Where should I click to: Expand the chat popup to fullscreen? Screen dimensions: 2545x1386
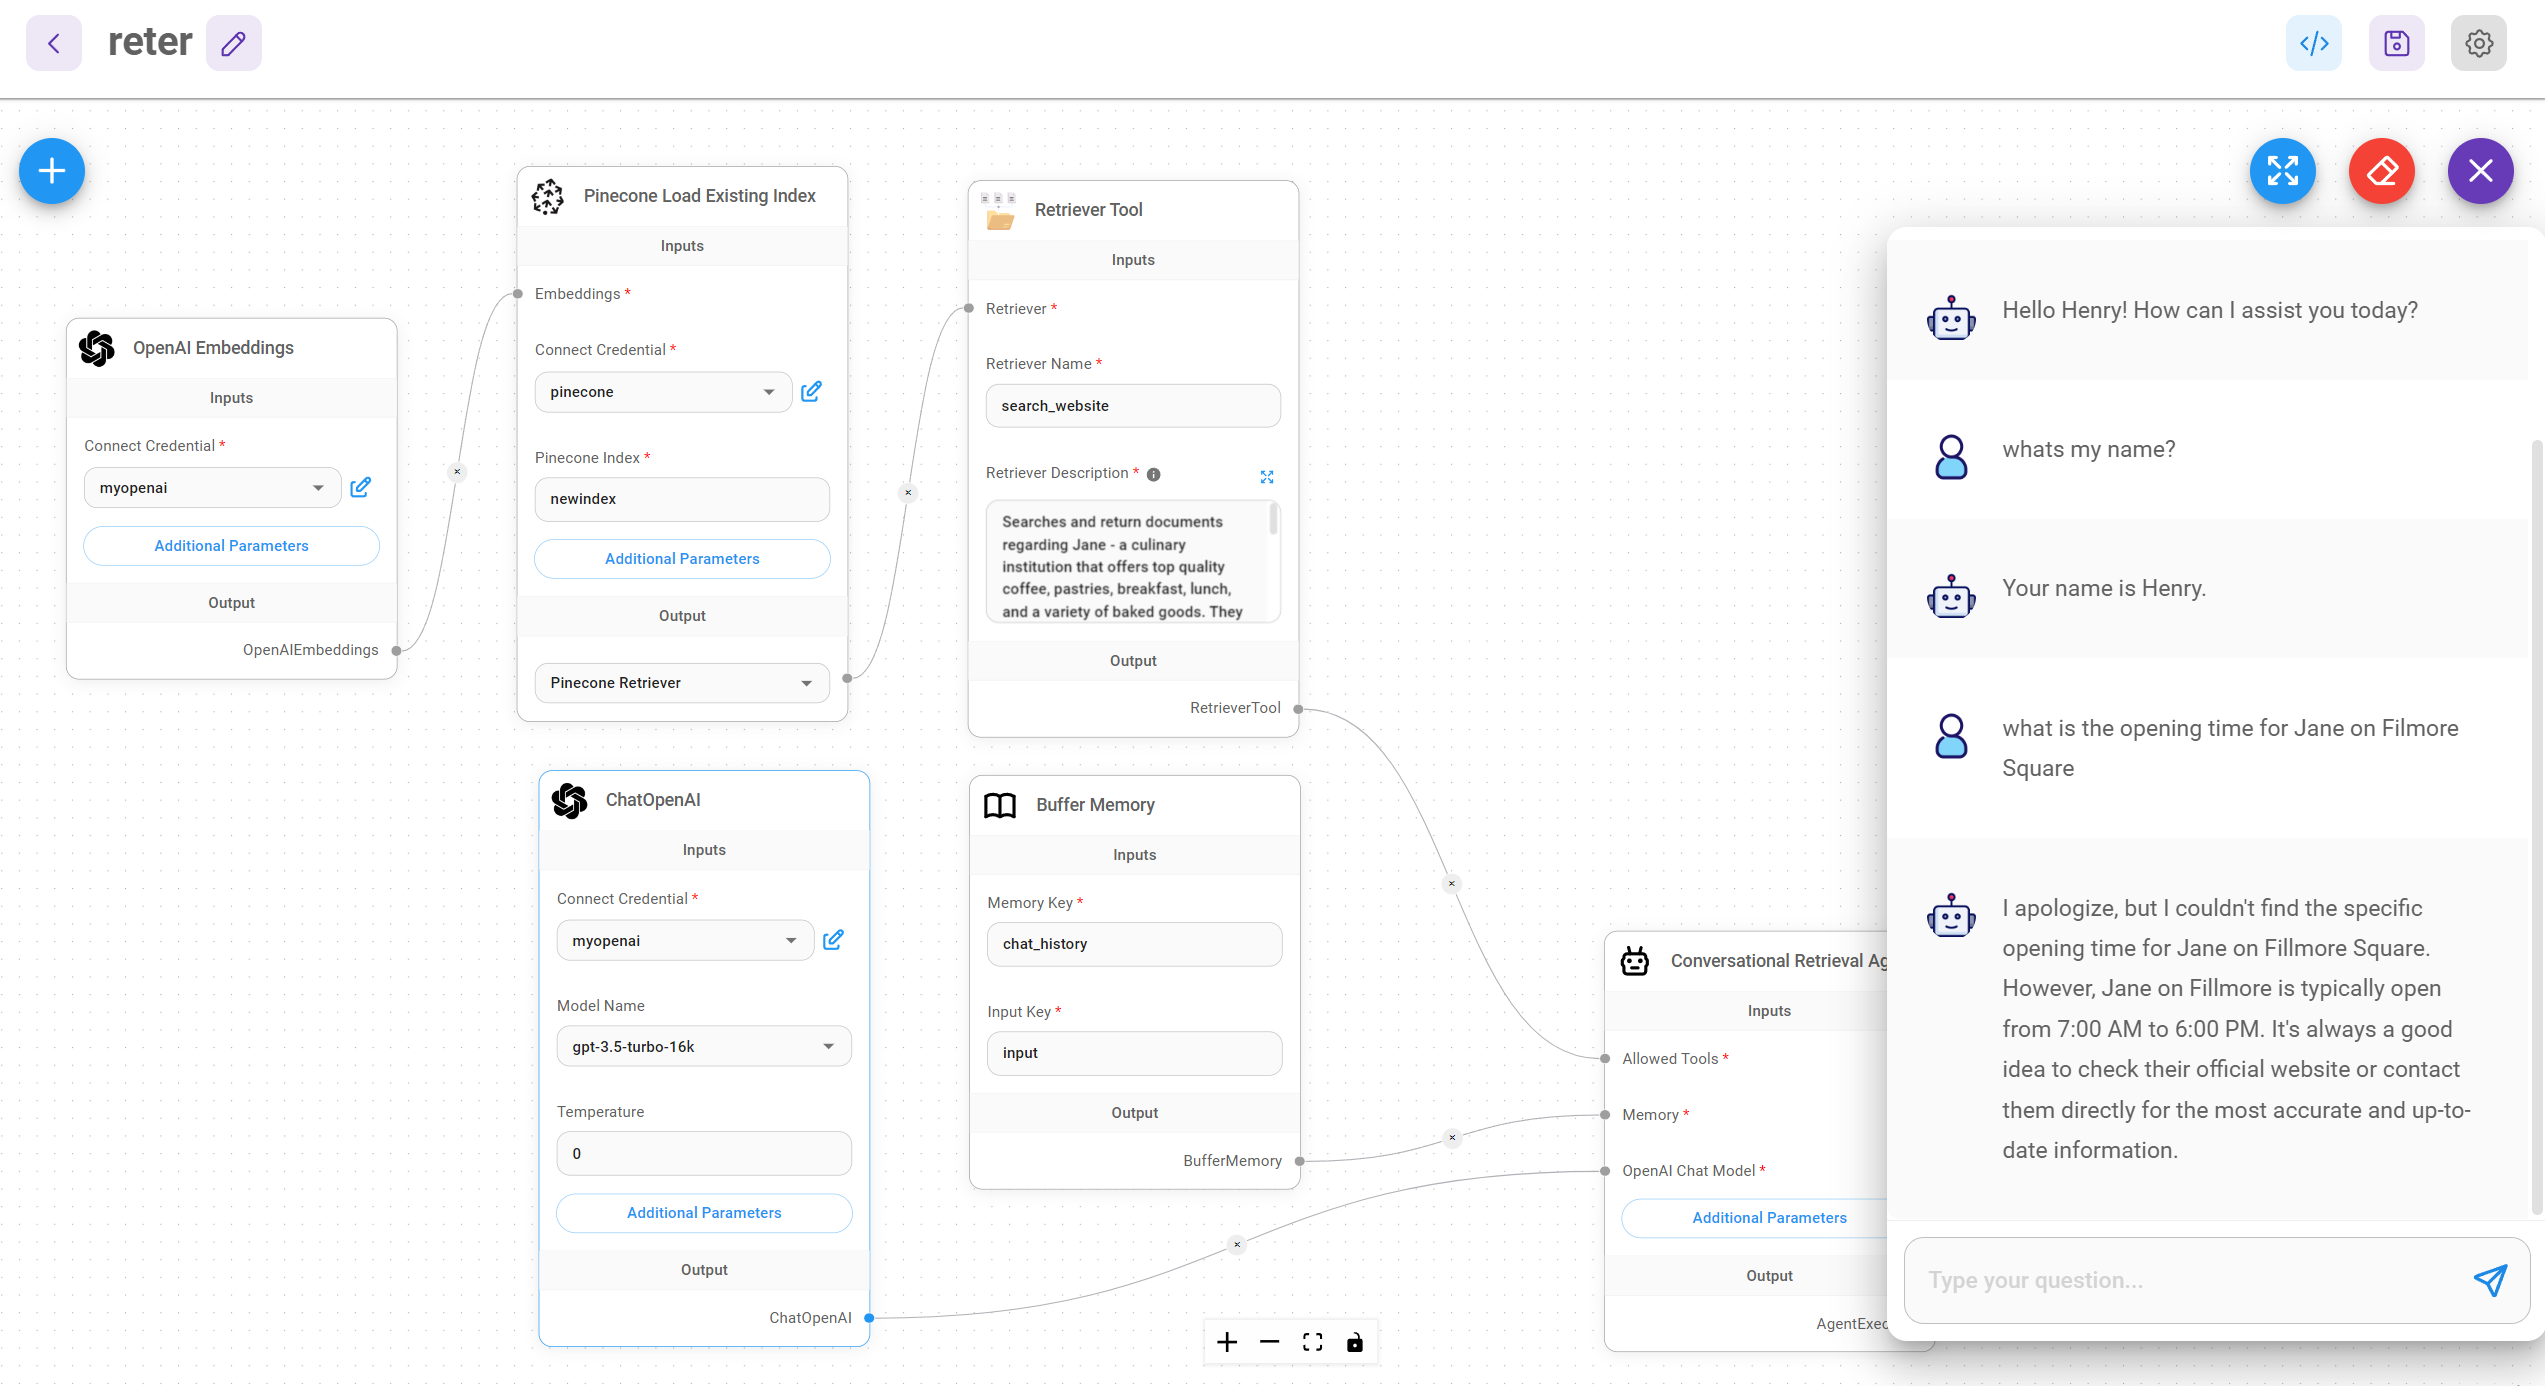click(2283, 171)
